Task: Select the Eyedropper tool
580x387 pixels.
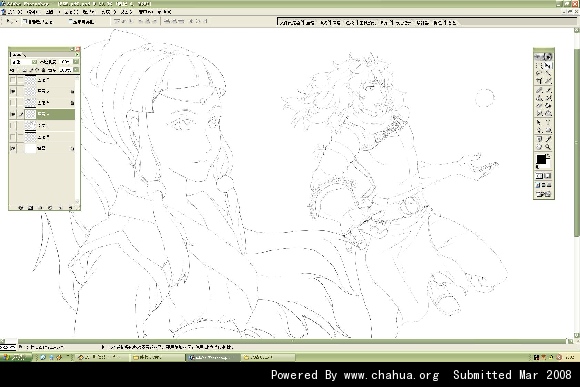Action: [x=548, y=139]
